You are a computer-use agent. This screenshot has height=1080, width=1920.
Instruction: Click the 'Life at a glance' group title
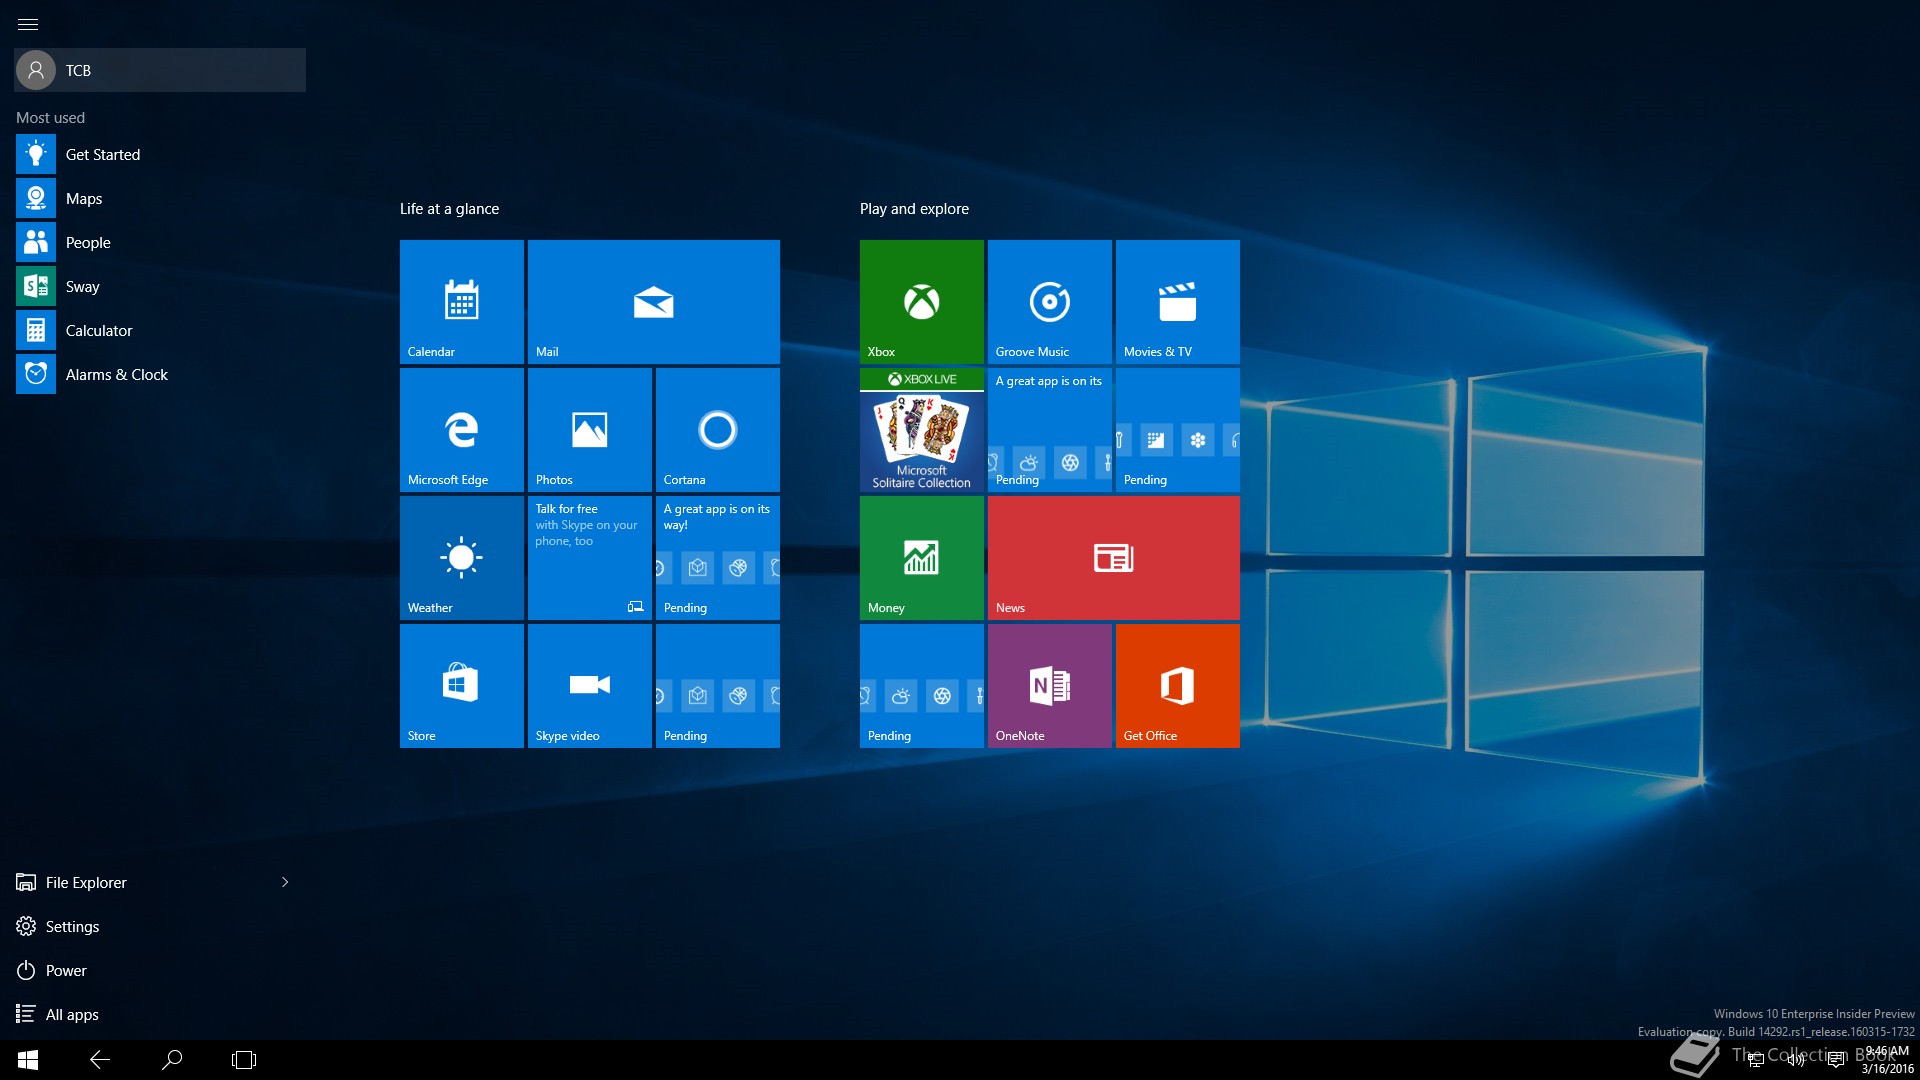point(449,209)
